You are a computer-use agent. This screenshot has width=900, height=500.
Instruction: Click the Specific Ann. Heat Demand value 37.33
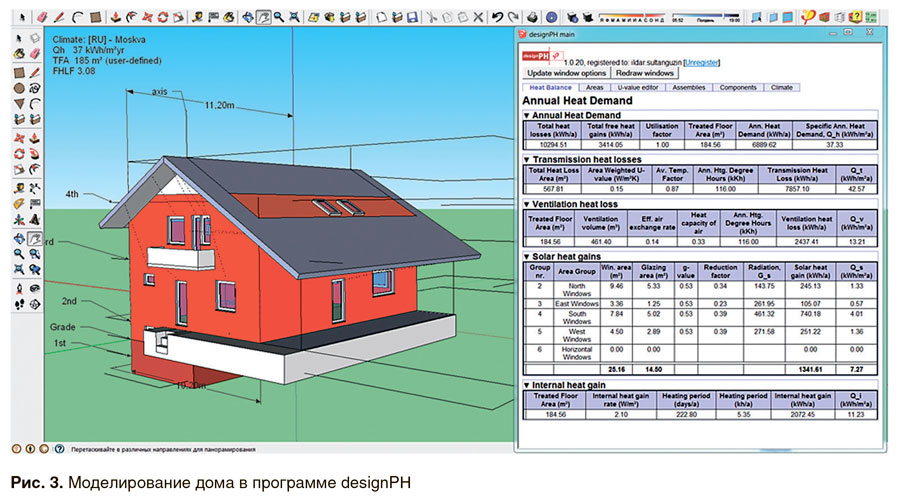pos(834,145)
